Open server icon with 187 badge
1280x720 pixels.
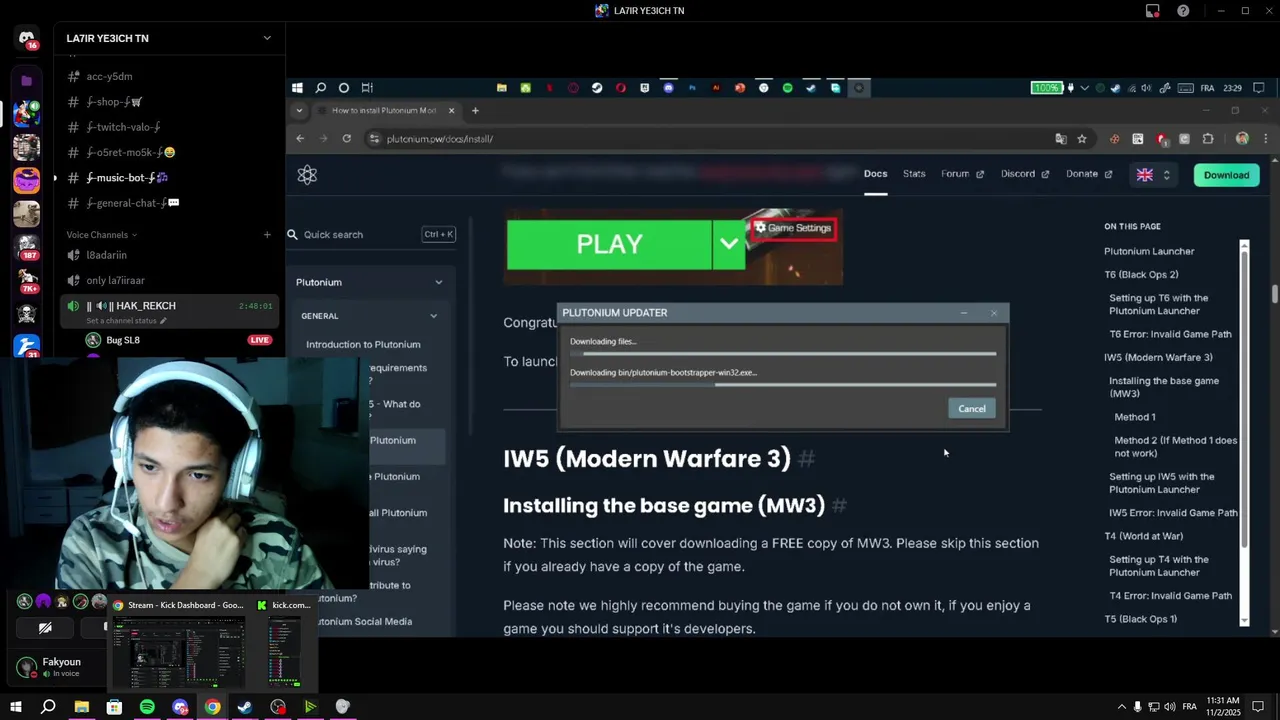pos(27,246)
